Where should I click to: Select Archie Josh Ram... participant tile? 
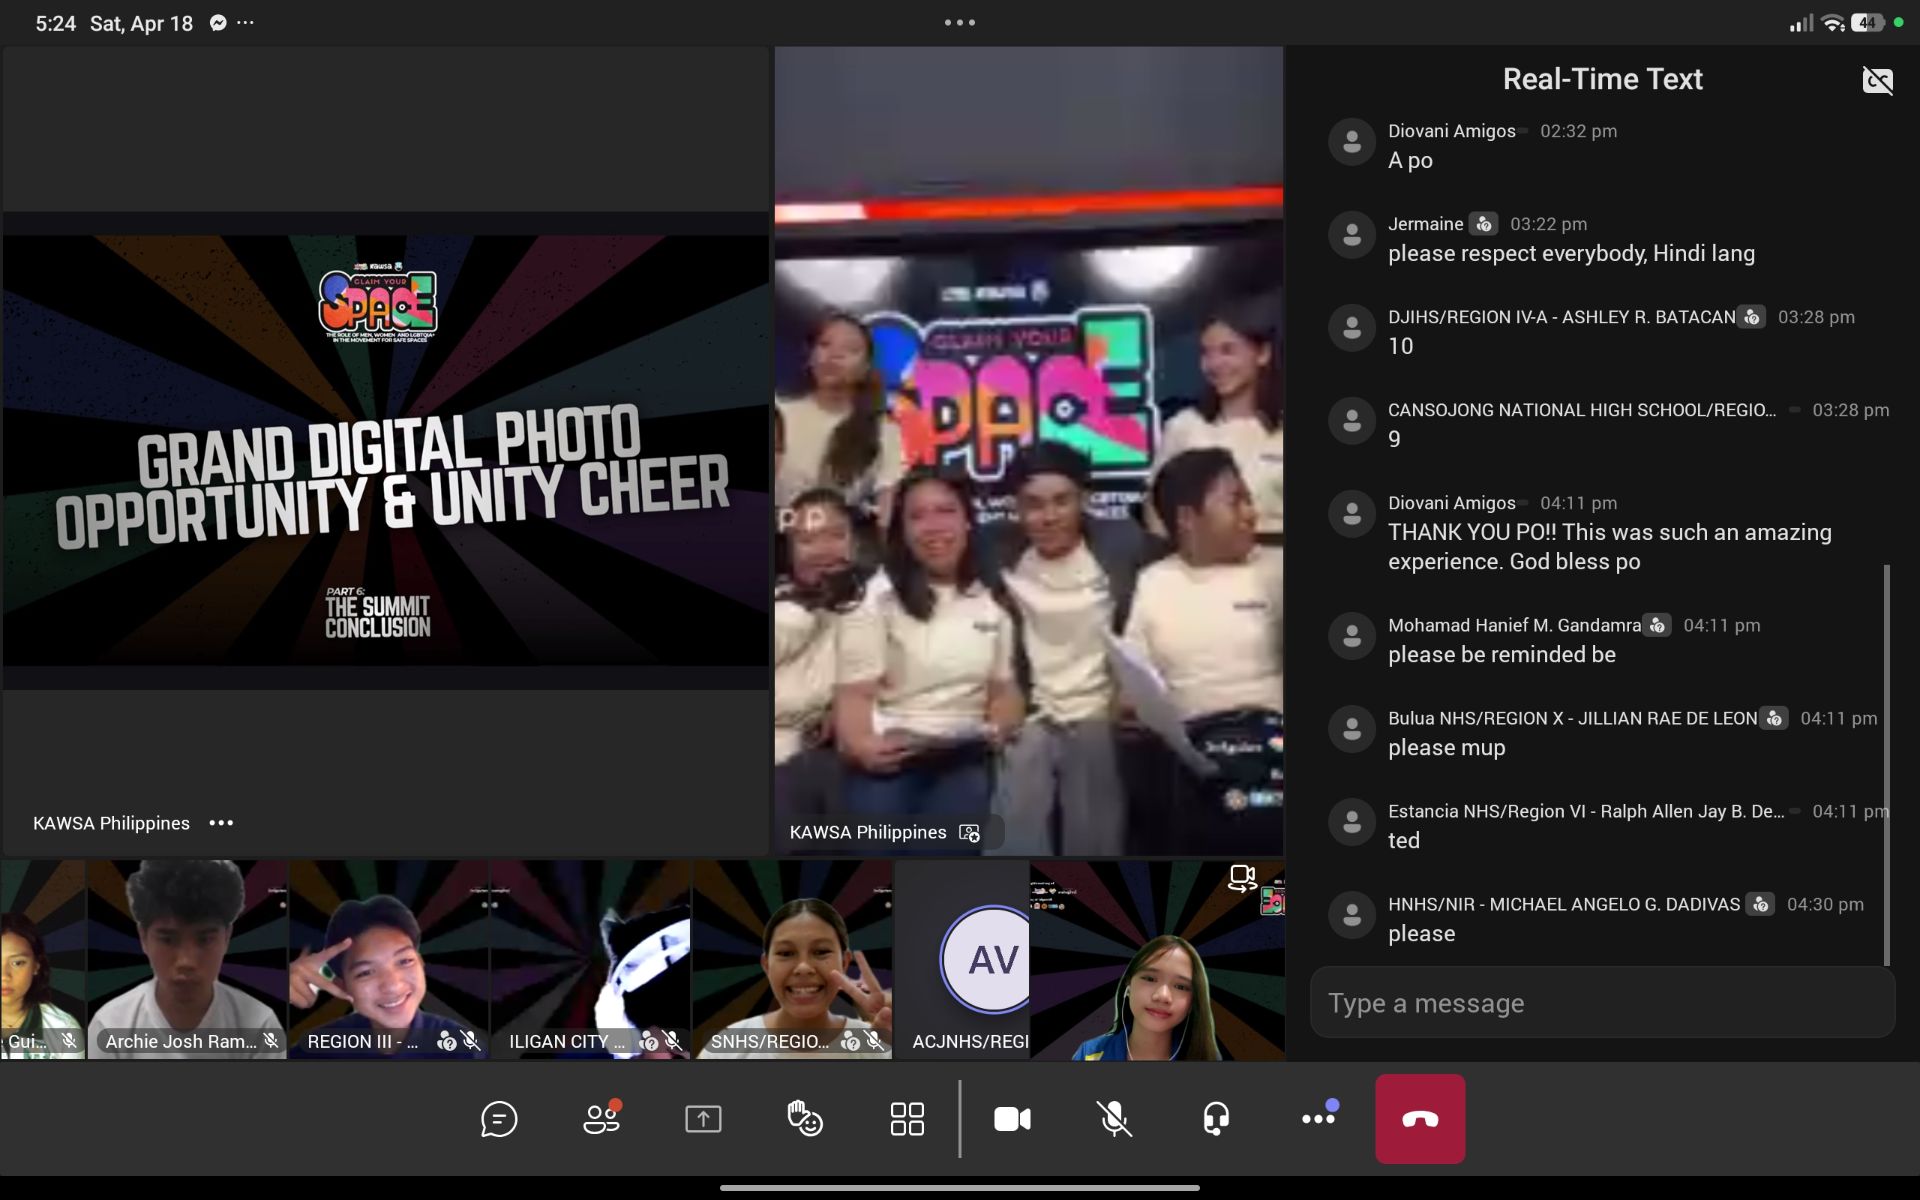pos(187,960)
